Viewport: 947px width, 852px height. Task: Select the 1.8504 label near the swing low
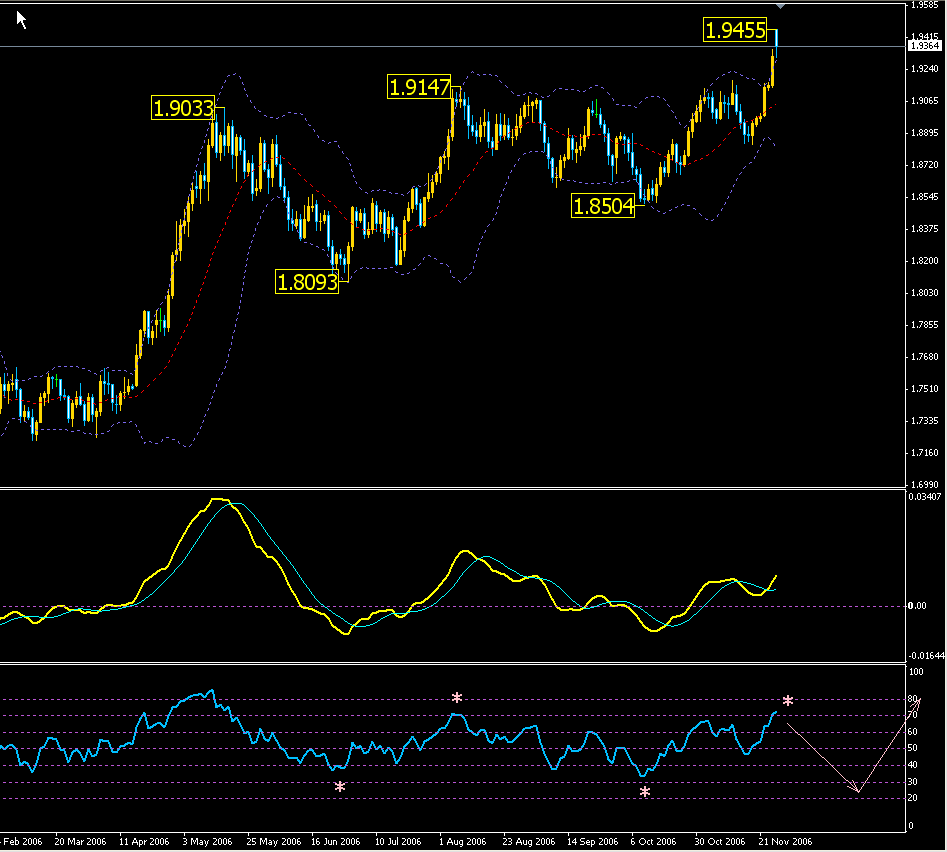tap(603, 206)
